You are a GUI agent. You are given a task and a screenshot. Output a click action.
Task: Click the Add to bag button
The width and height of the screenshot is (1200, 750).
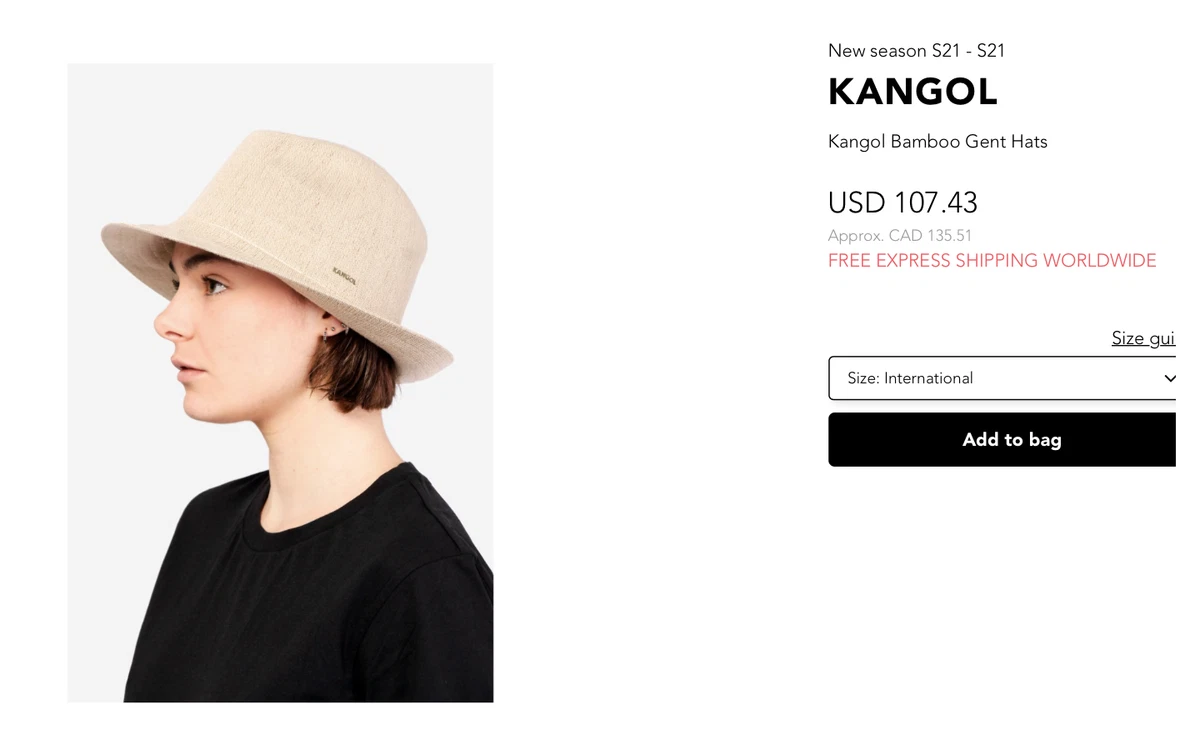(1003, 439)
